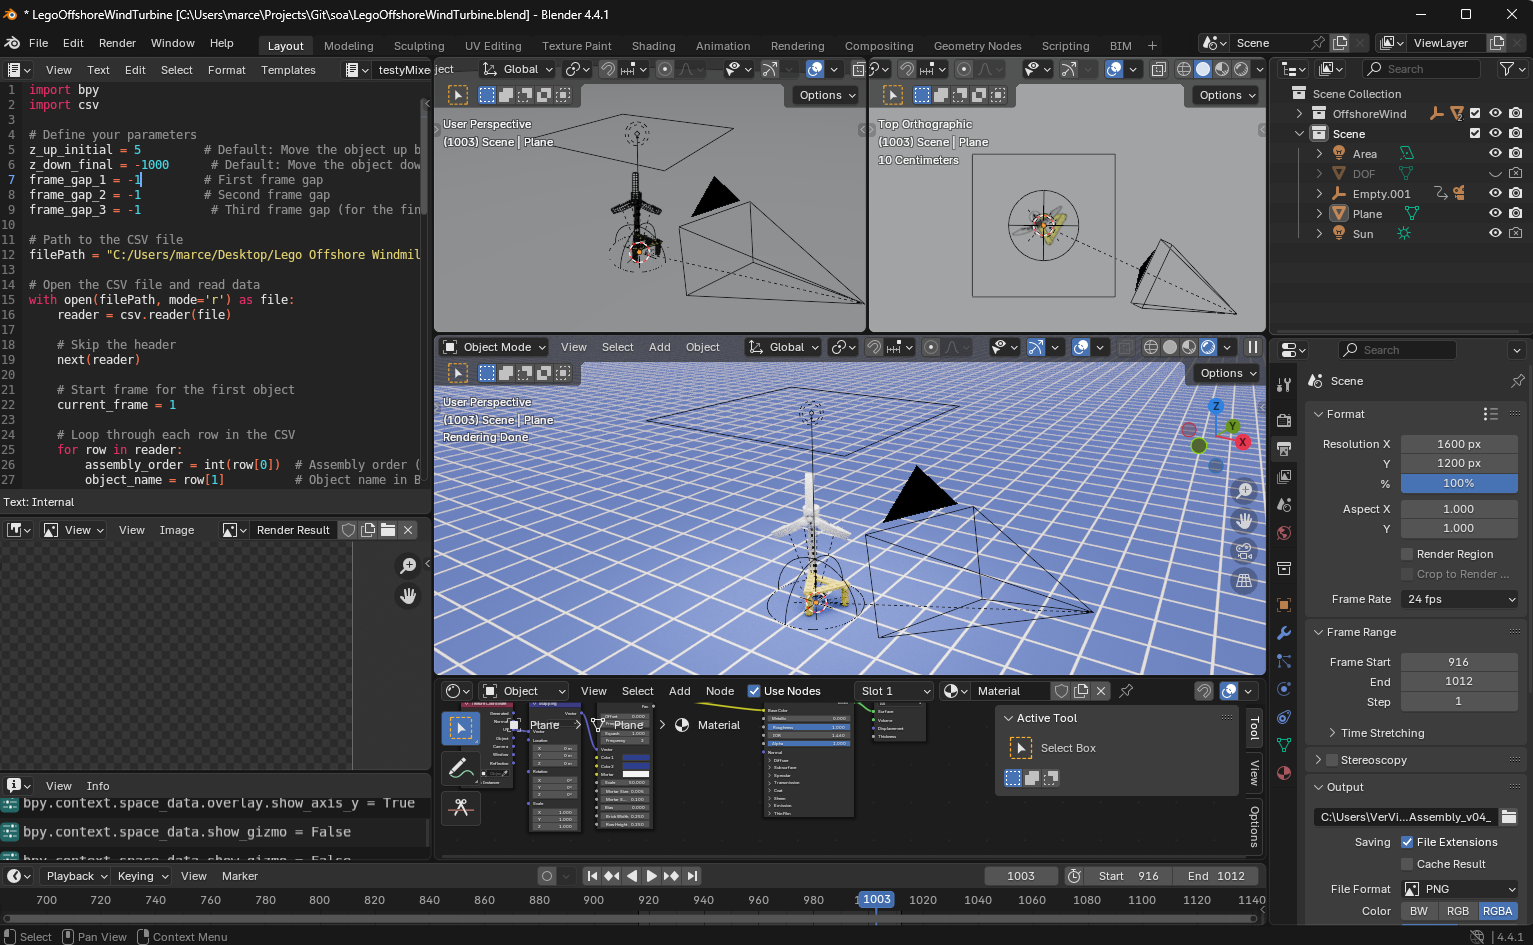Image resolution: width=1533 pixels, height=945 pixels.
Task: Duplicate the Material datablock
Action: [x=1081, y=691]
